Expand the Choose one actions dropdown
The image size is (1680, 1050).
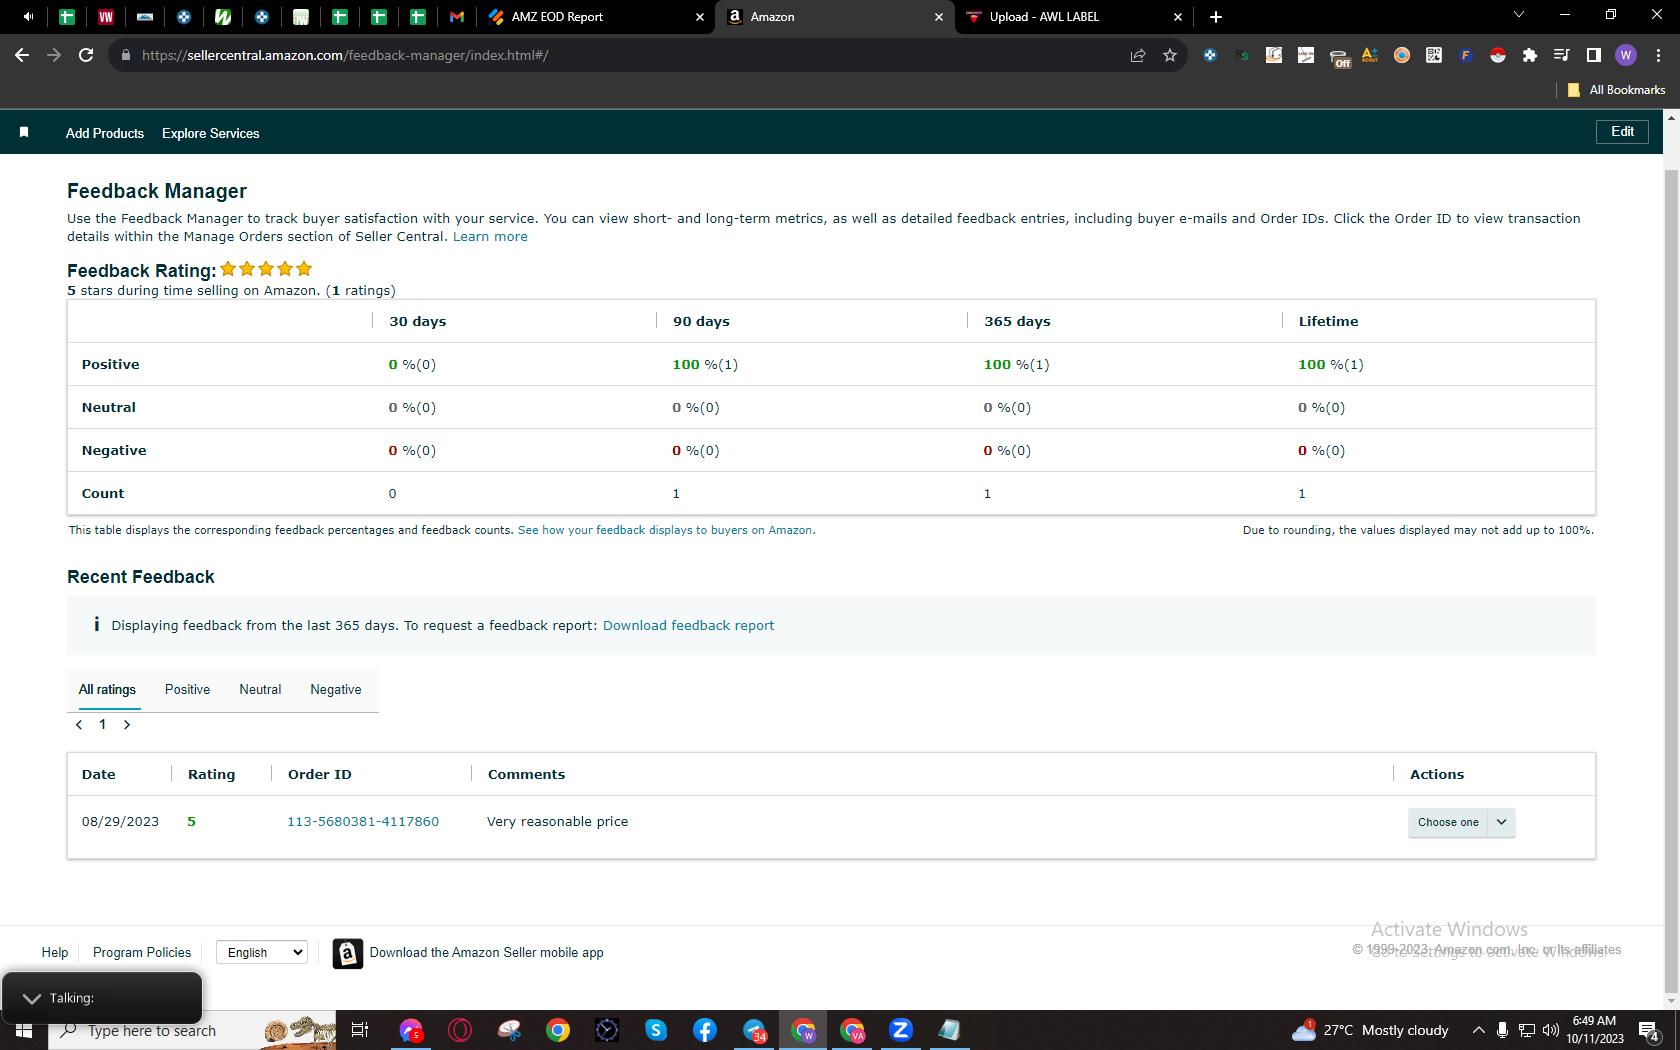1461,823
